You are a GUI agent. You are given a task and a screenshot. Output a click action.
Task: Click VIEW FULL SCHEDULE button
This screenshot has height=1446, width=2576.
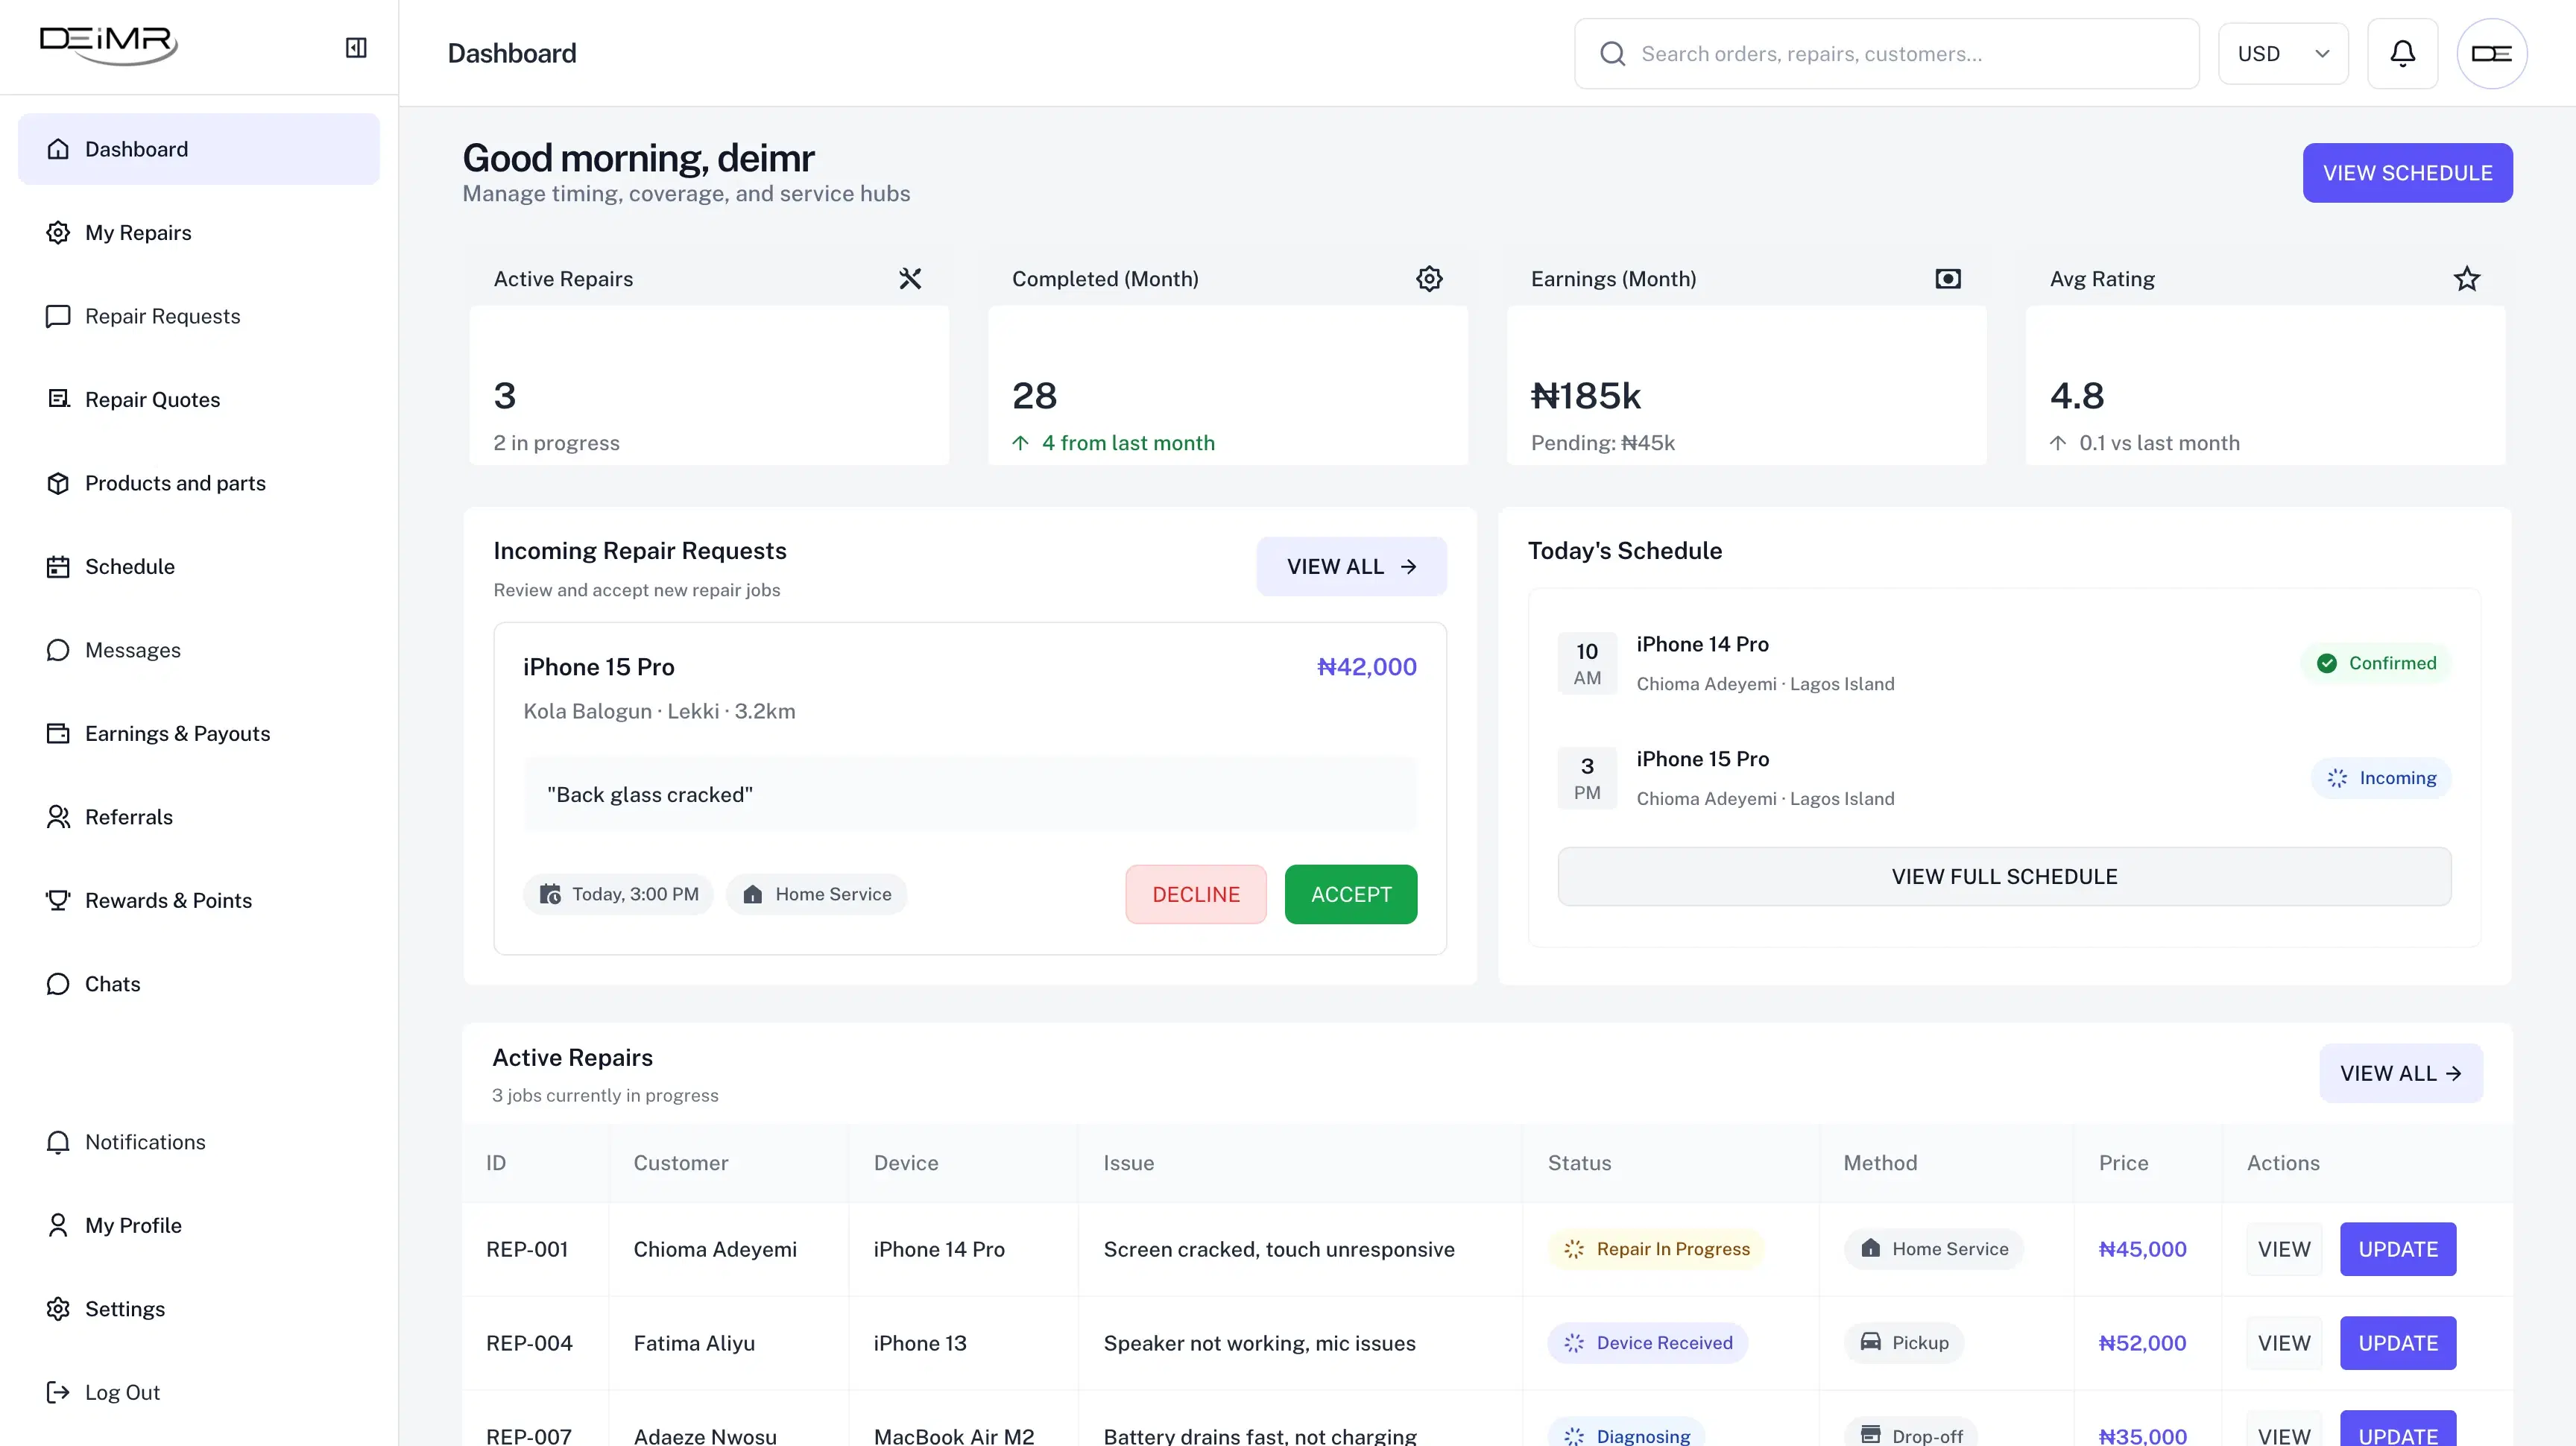click(2004, 876)
